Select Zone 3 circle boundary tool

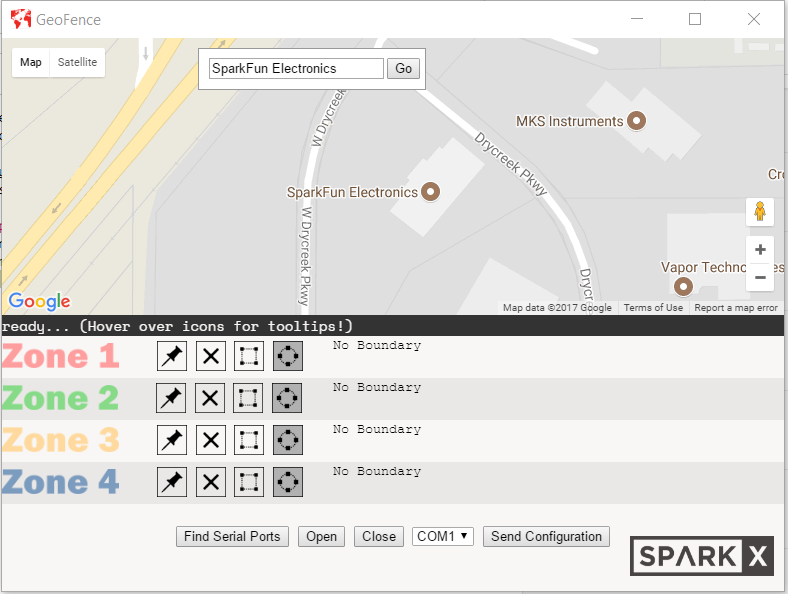tap(287, 440)
